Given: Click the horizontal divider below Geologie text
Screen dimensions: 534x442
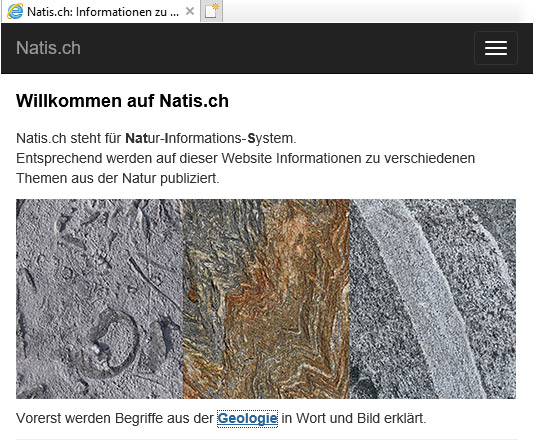Looking at the screenshot, I should click(266, 439).
